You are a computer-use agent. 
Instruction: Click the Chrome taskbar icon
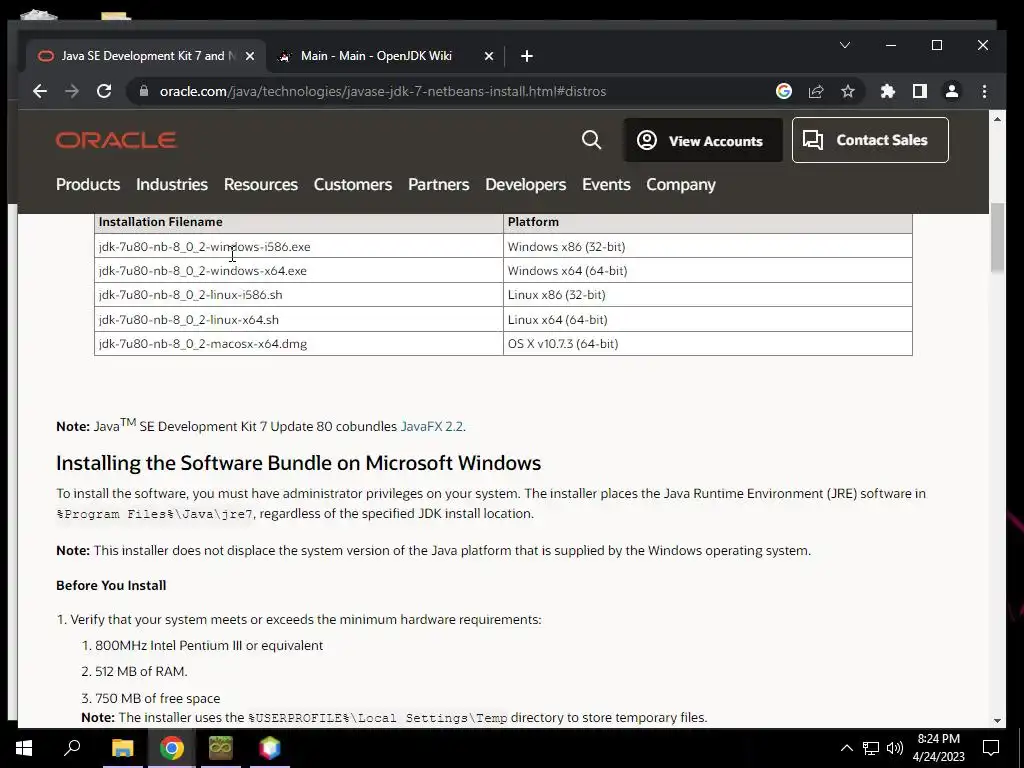[x=172, y=748]
